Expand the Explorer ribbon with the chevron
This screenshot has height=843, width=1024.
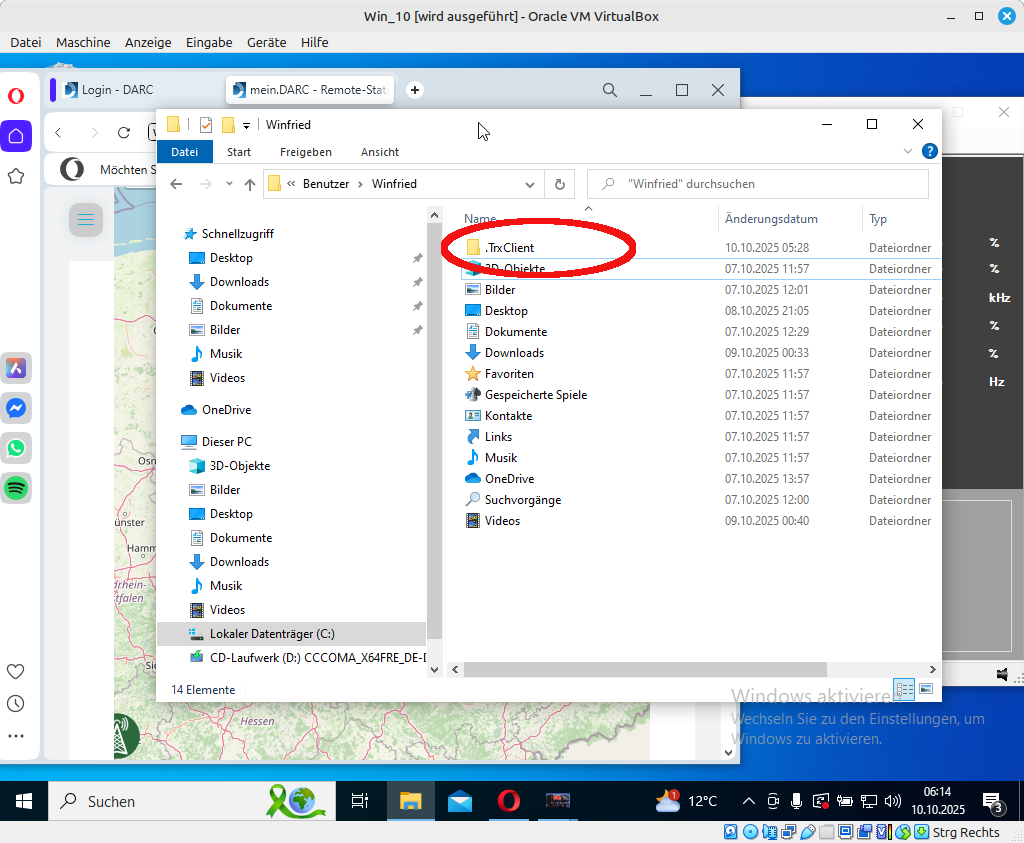point(908,152)
